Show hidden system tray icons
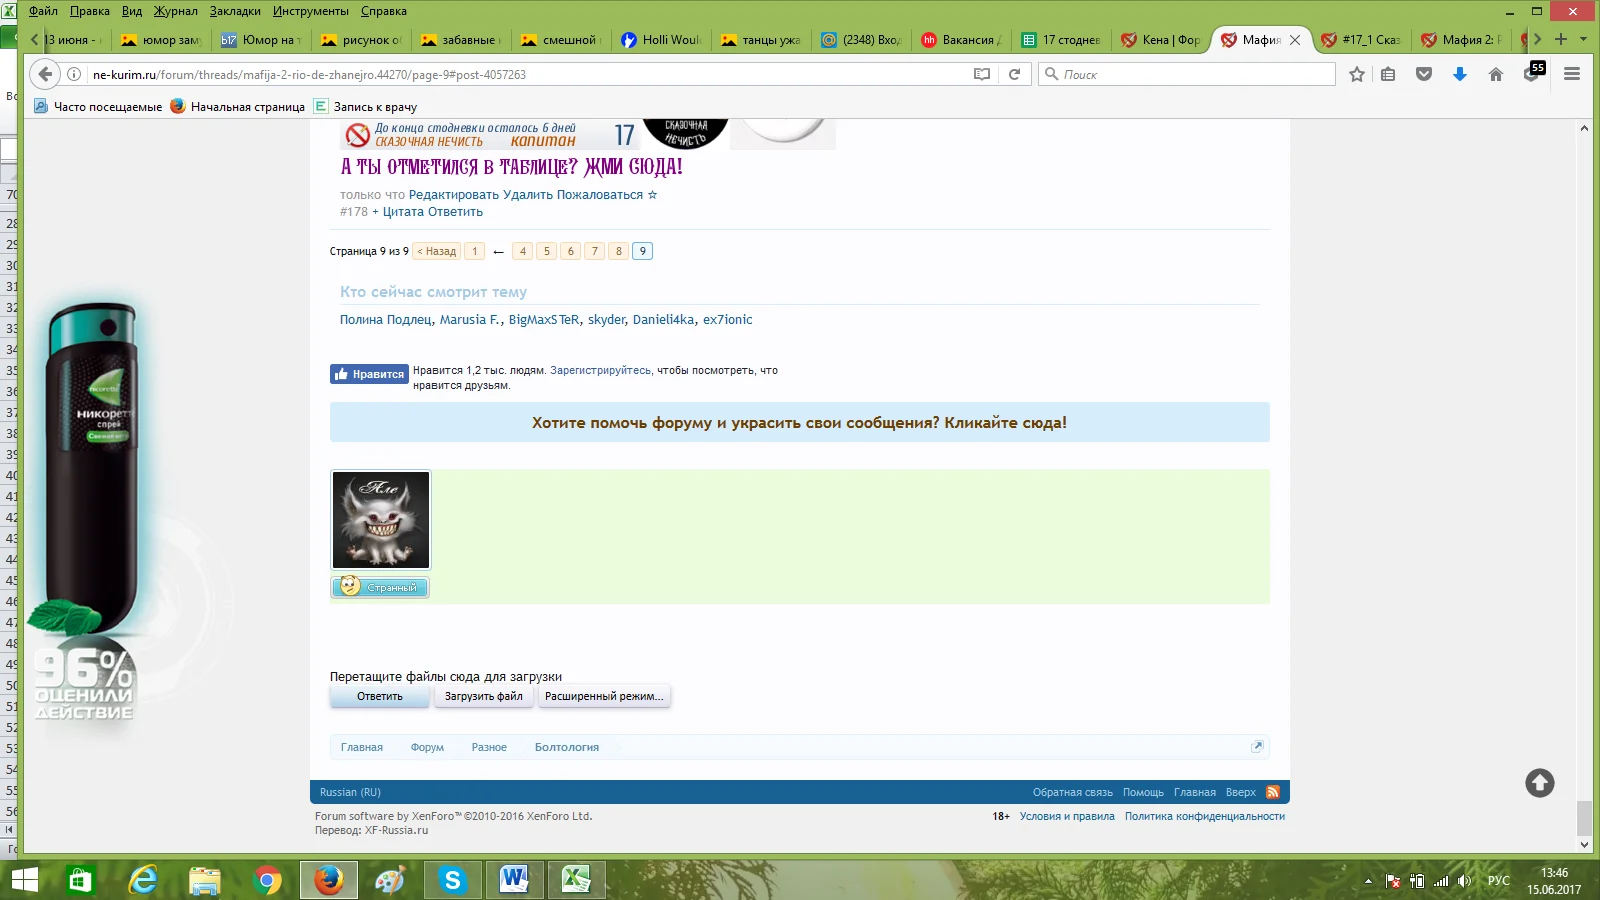The image size is (1600, 900). point(1368,881)
